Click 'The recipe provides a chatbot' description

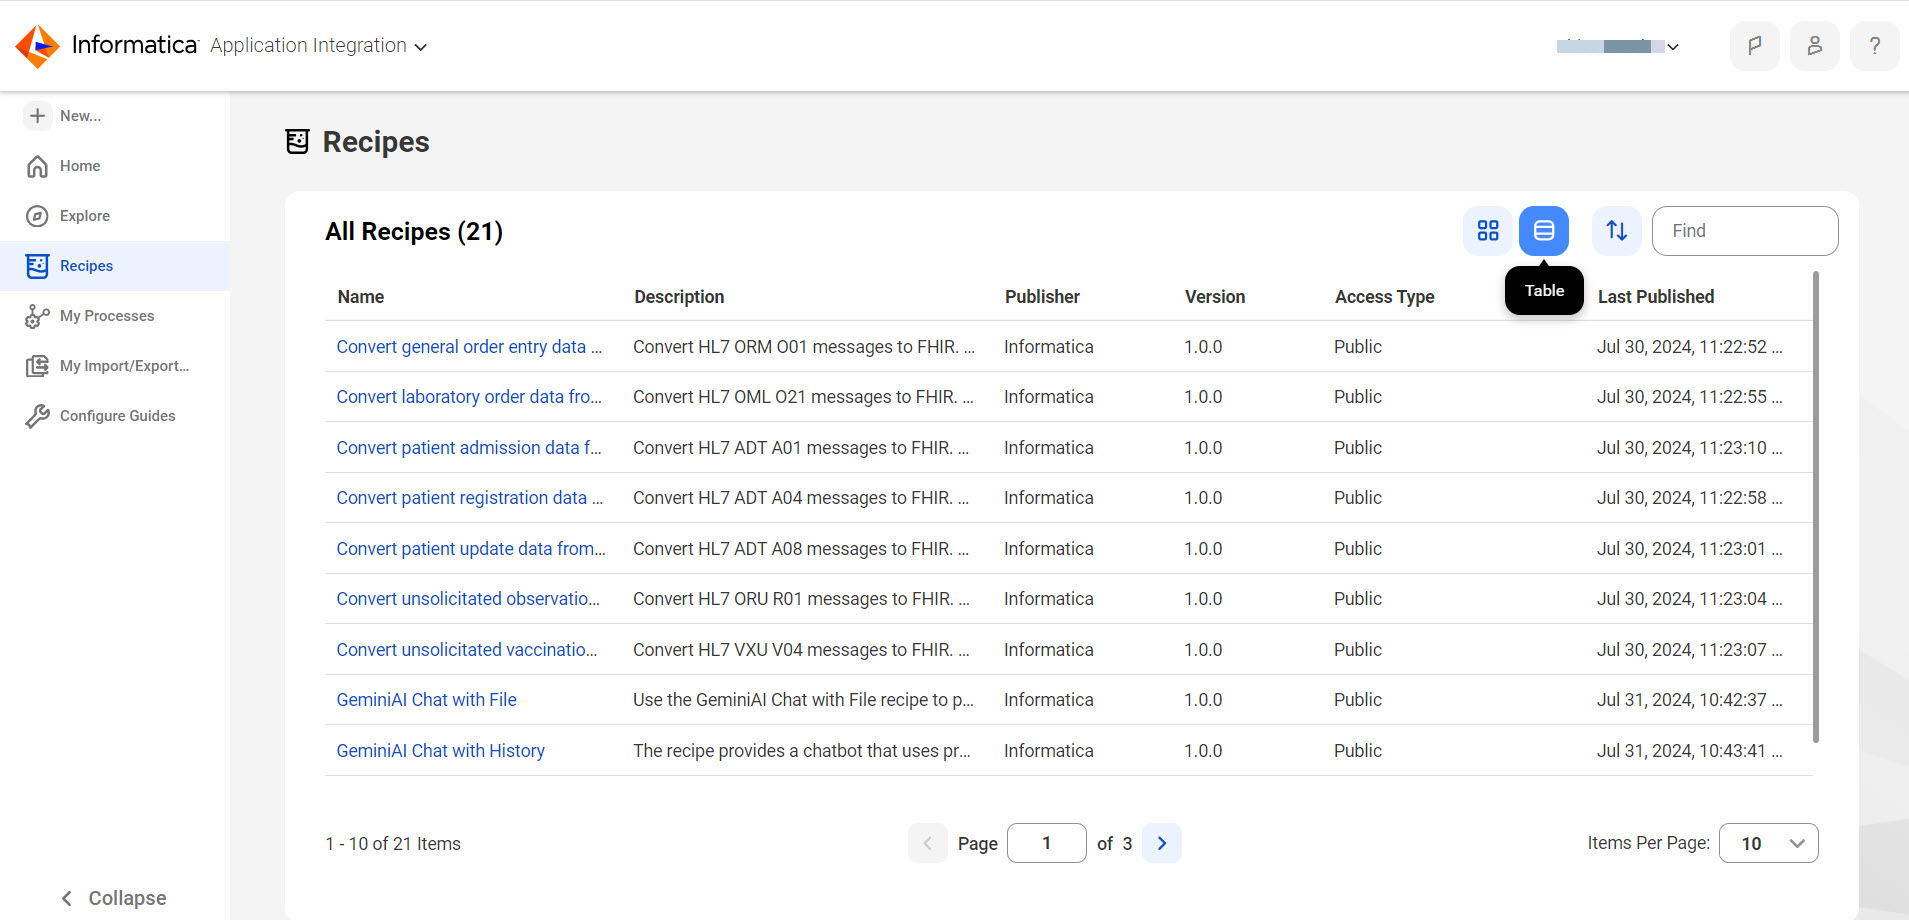pos(802,751)
